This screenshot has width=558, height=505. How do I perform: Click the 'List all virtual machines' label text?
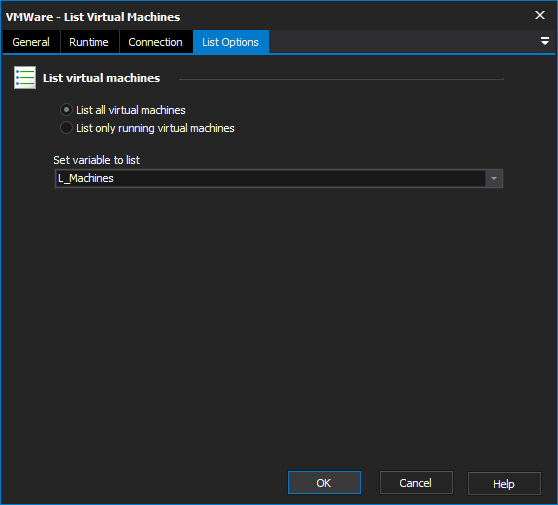pyautogui.click(x=131, y=110)
